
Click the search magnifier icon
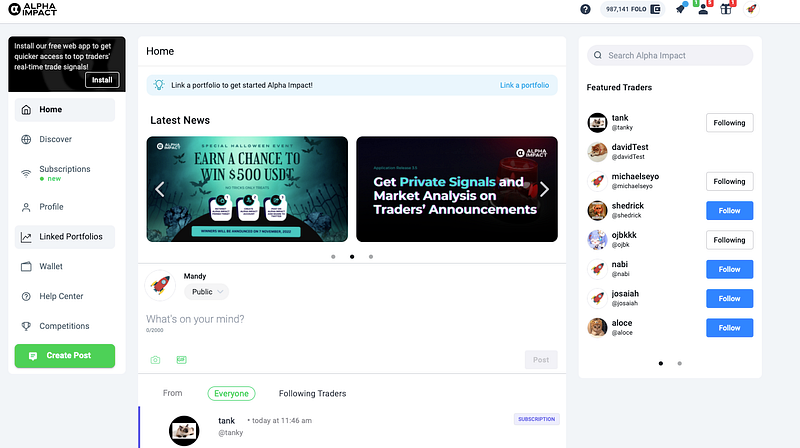tap(598, 55)
